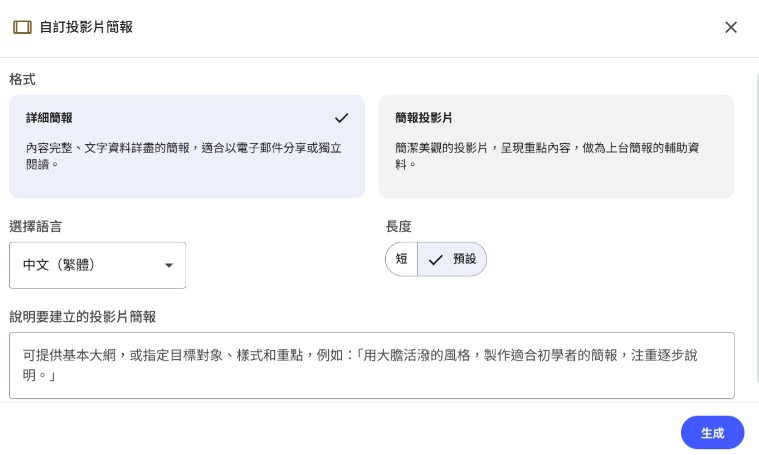Screen dimensions: 759x455
Task: Focus the slide deck description text box
Action: click(372, 365)
